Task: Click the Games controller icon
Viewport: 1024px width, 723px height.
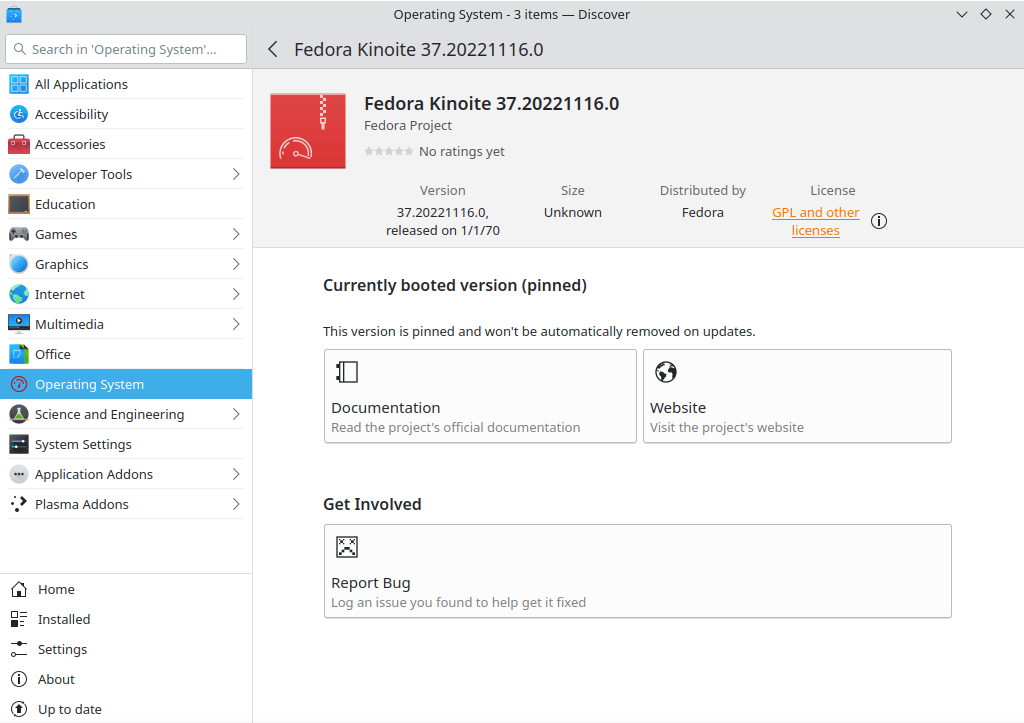Action: (x=19, y=234)
